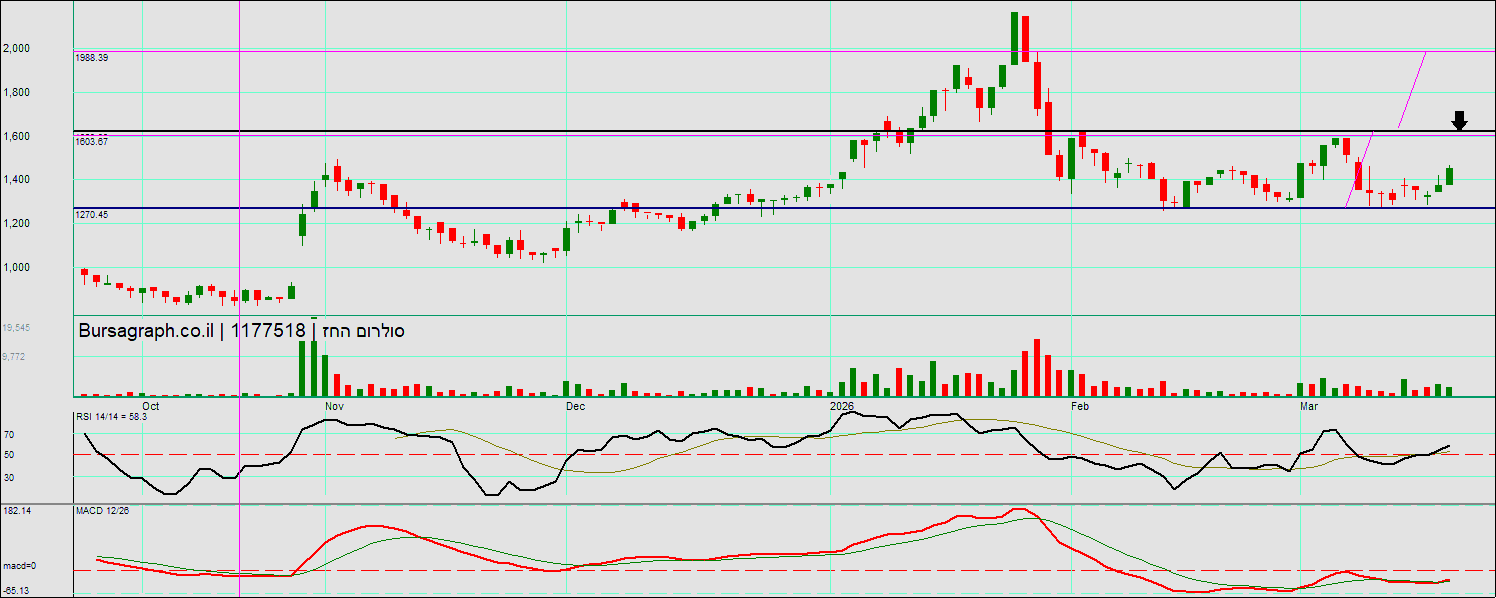Click the tallest green candle at the price peak
1496x598 pixels.
pos(1014,38)
